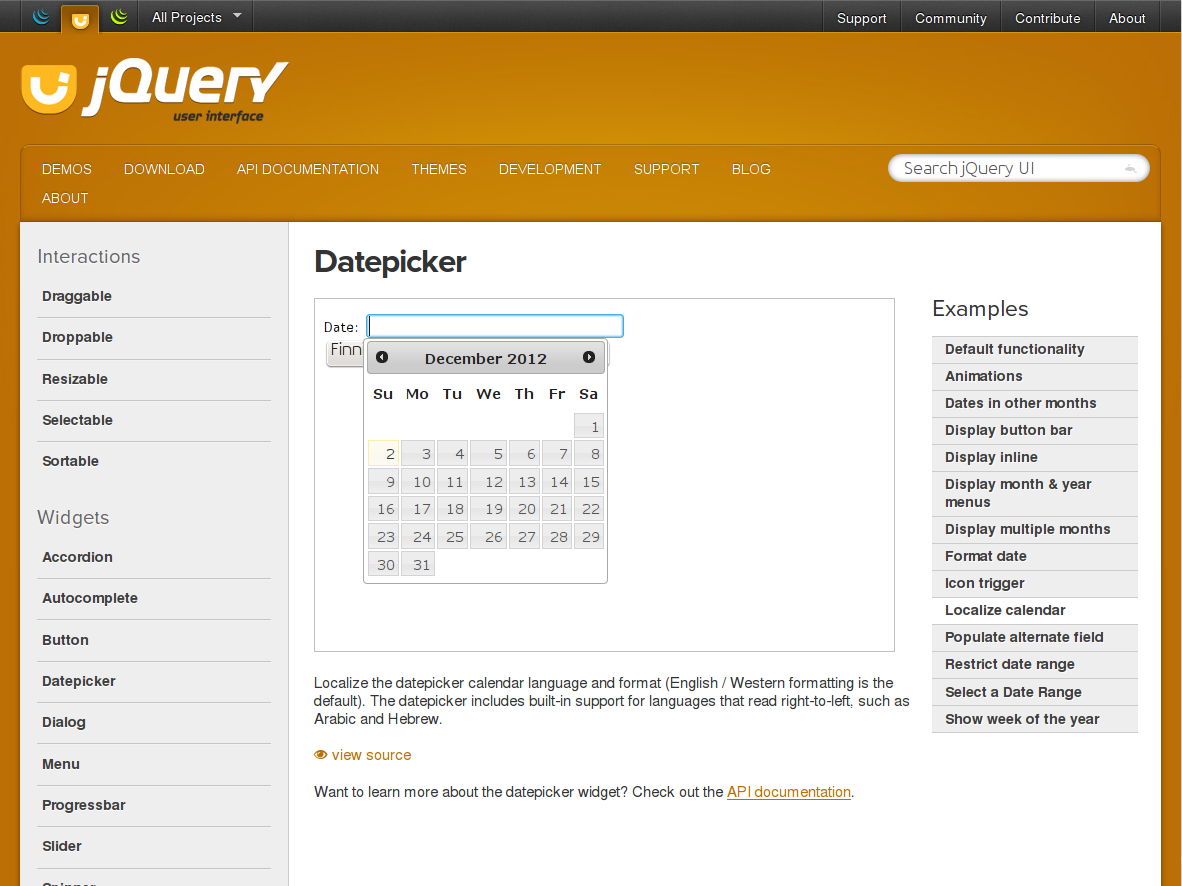Open Display inline example
Screen dimensions: 1182x886
coord(1034,458)
